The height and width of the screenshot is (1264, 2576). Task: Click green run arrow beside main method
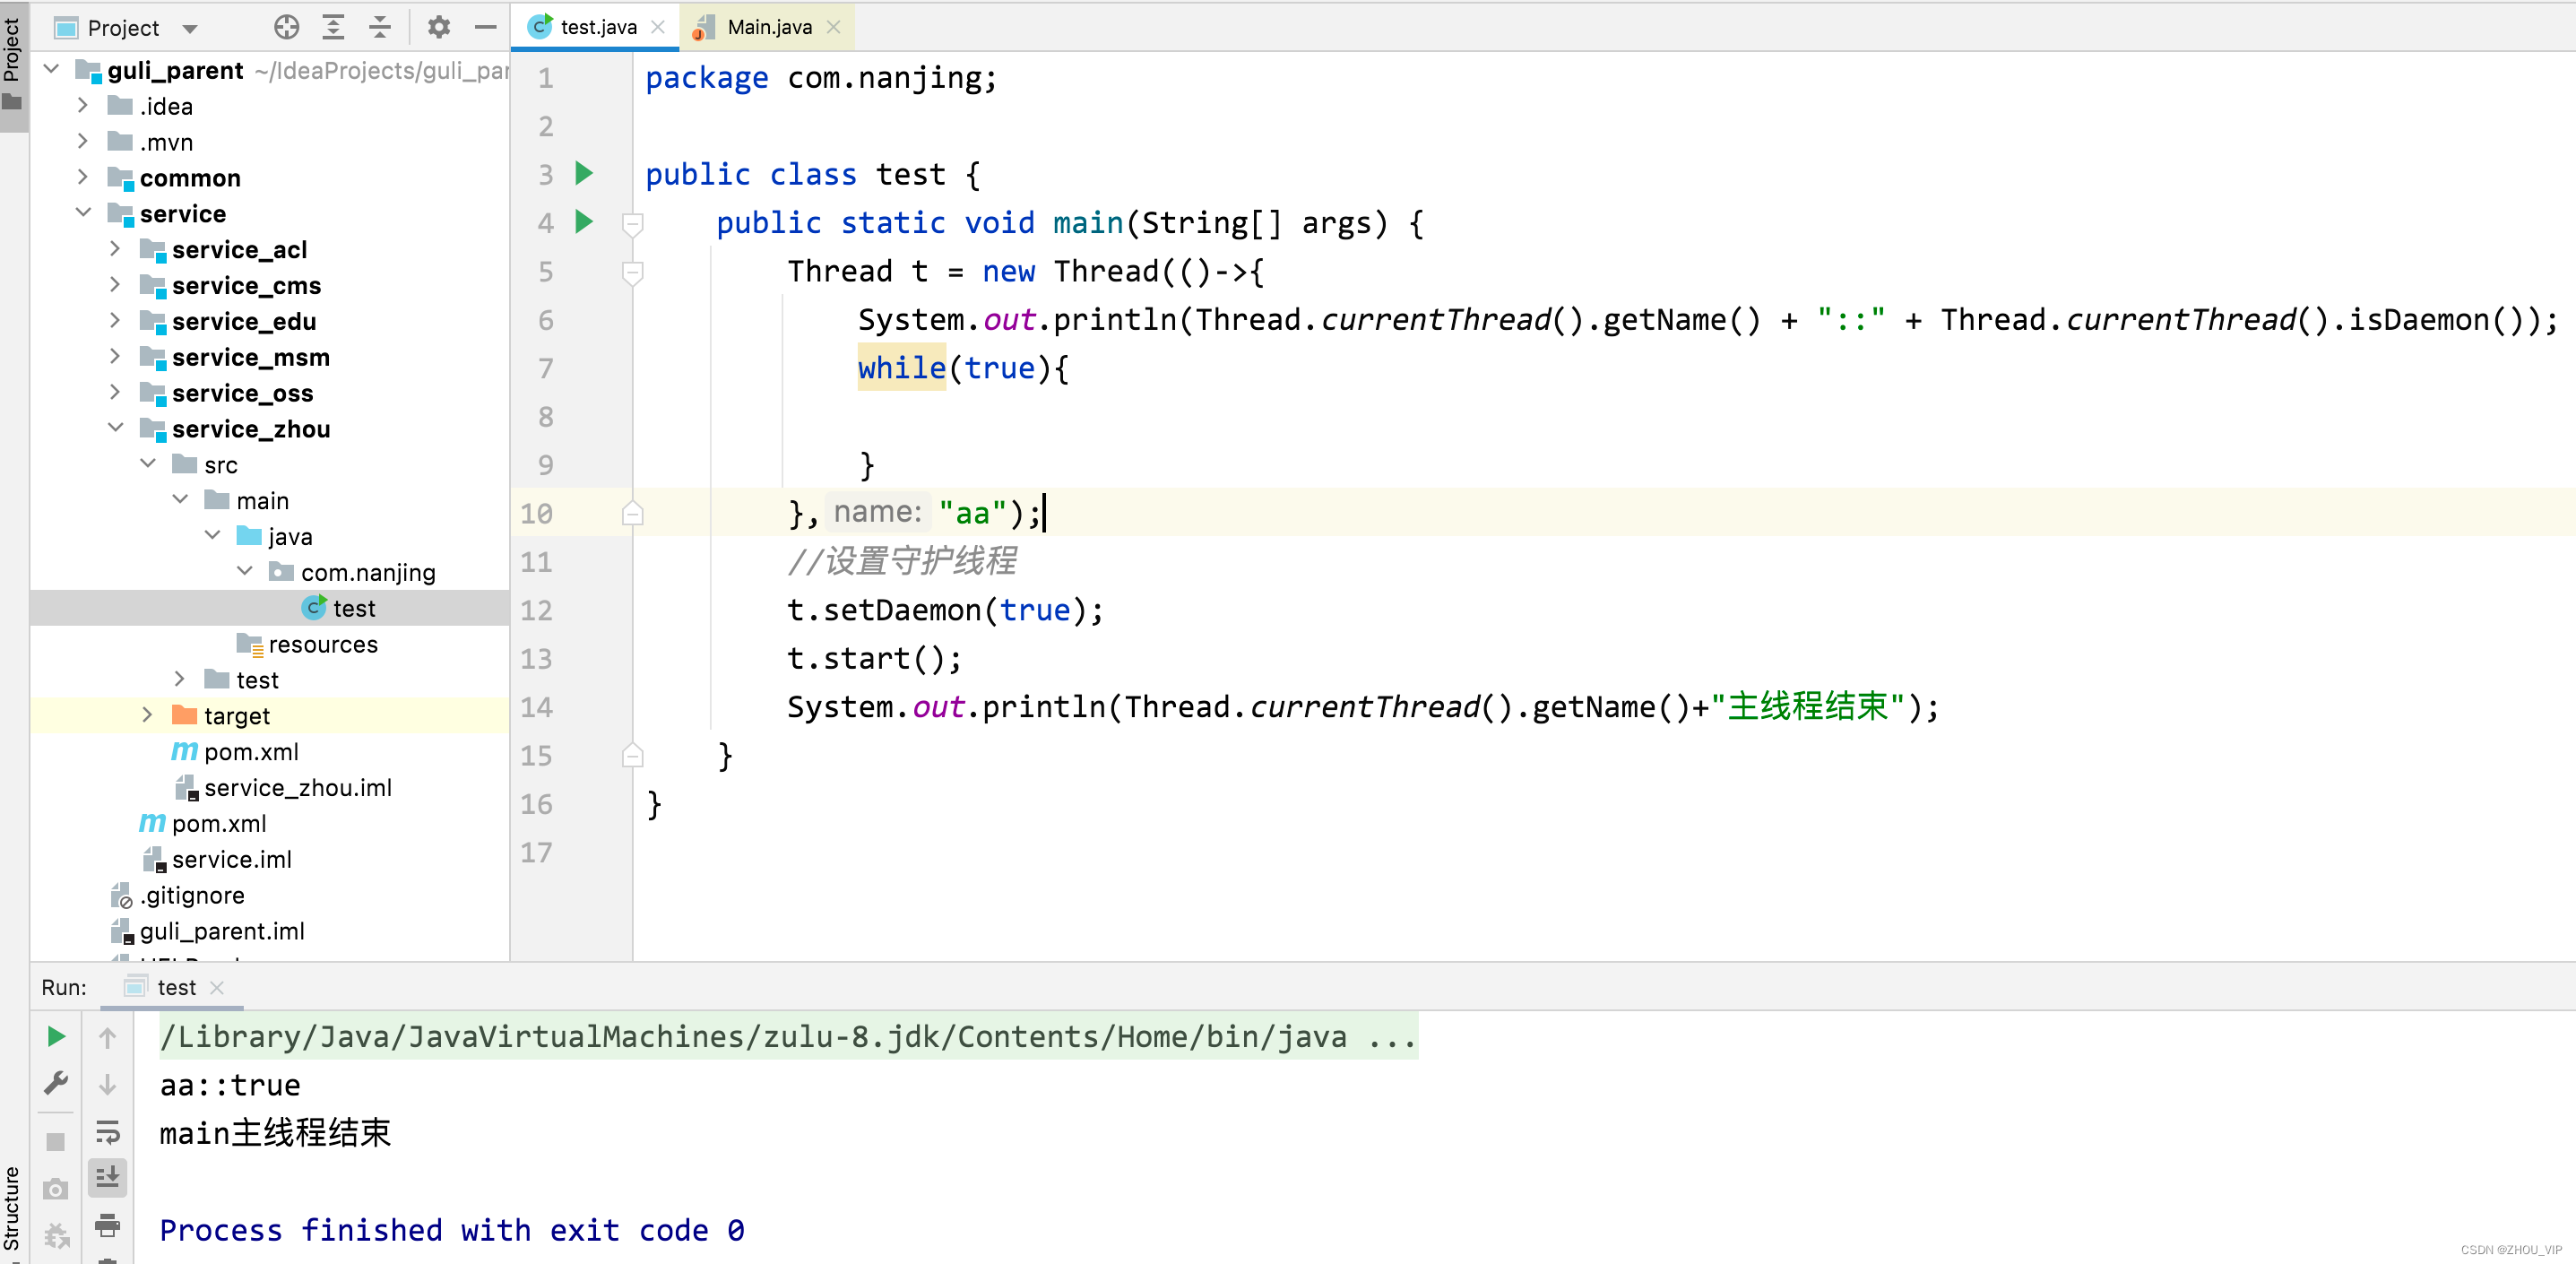point(585,222)
